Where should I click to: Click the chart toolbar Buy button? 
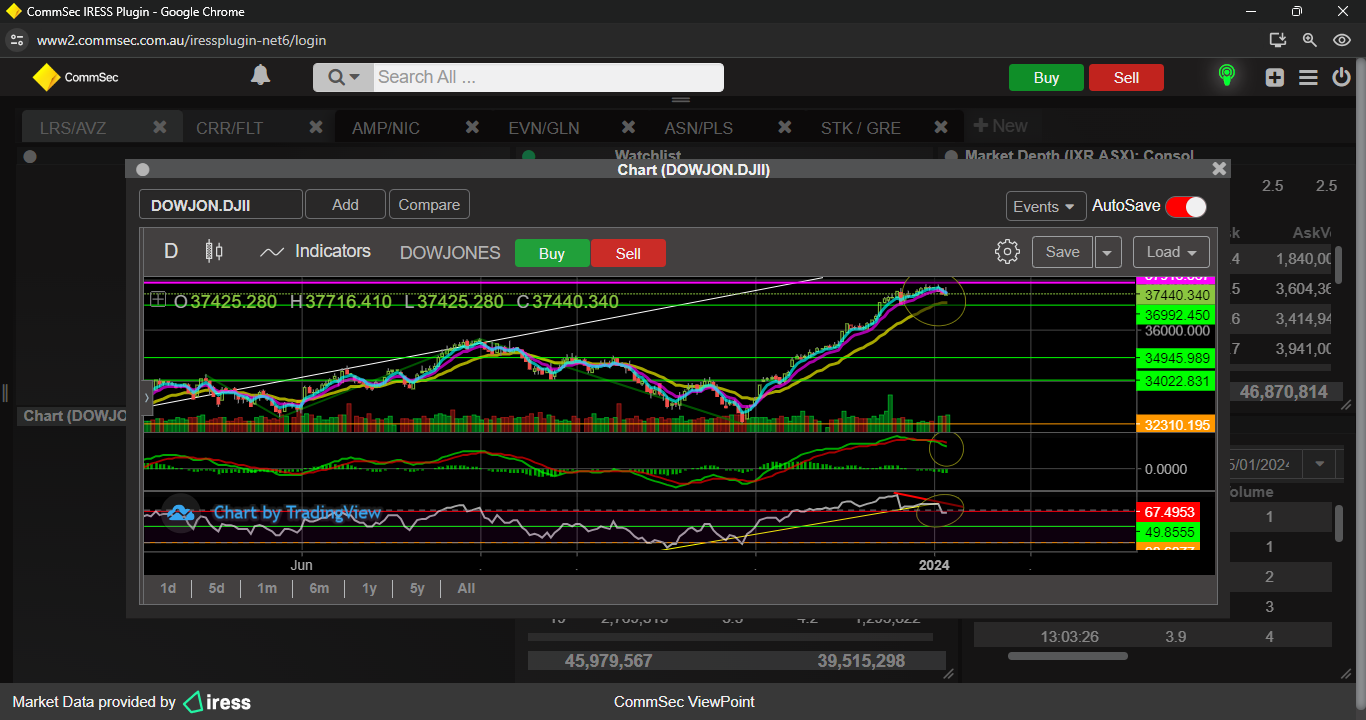552,253
